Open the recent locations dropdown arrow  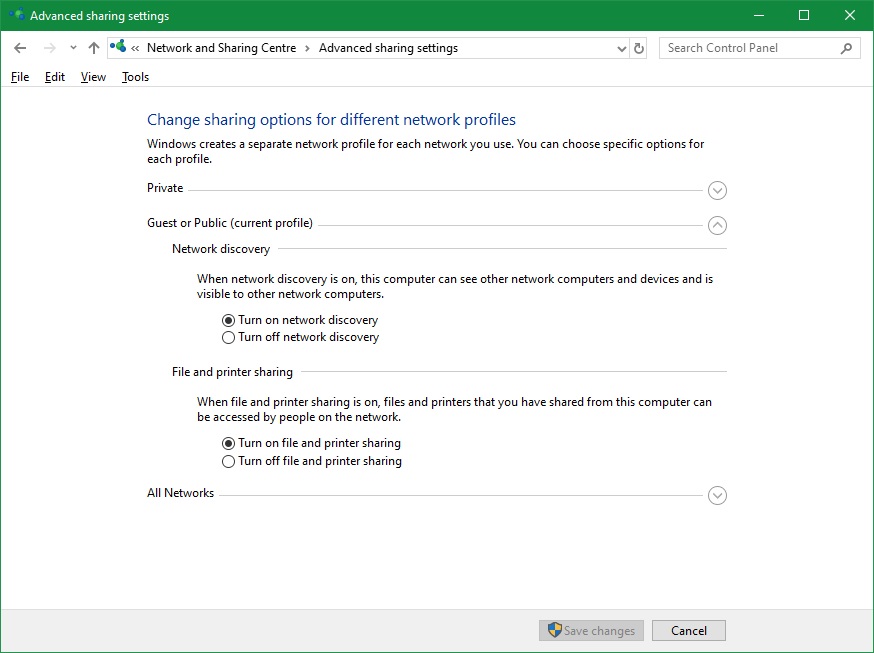pyautogui.click(x=73, y=48)
